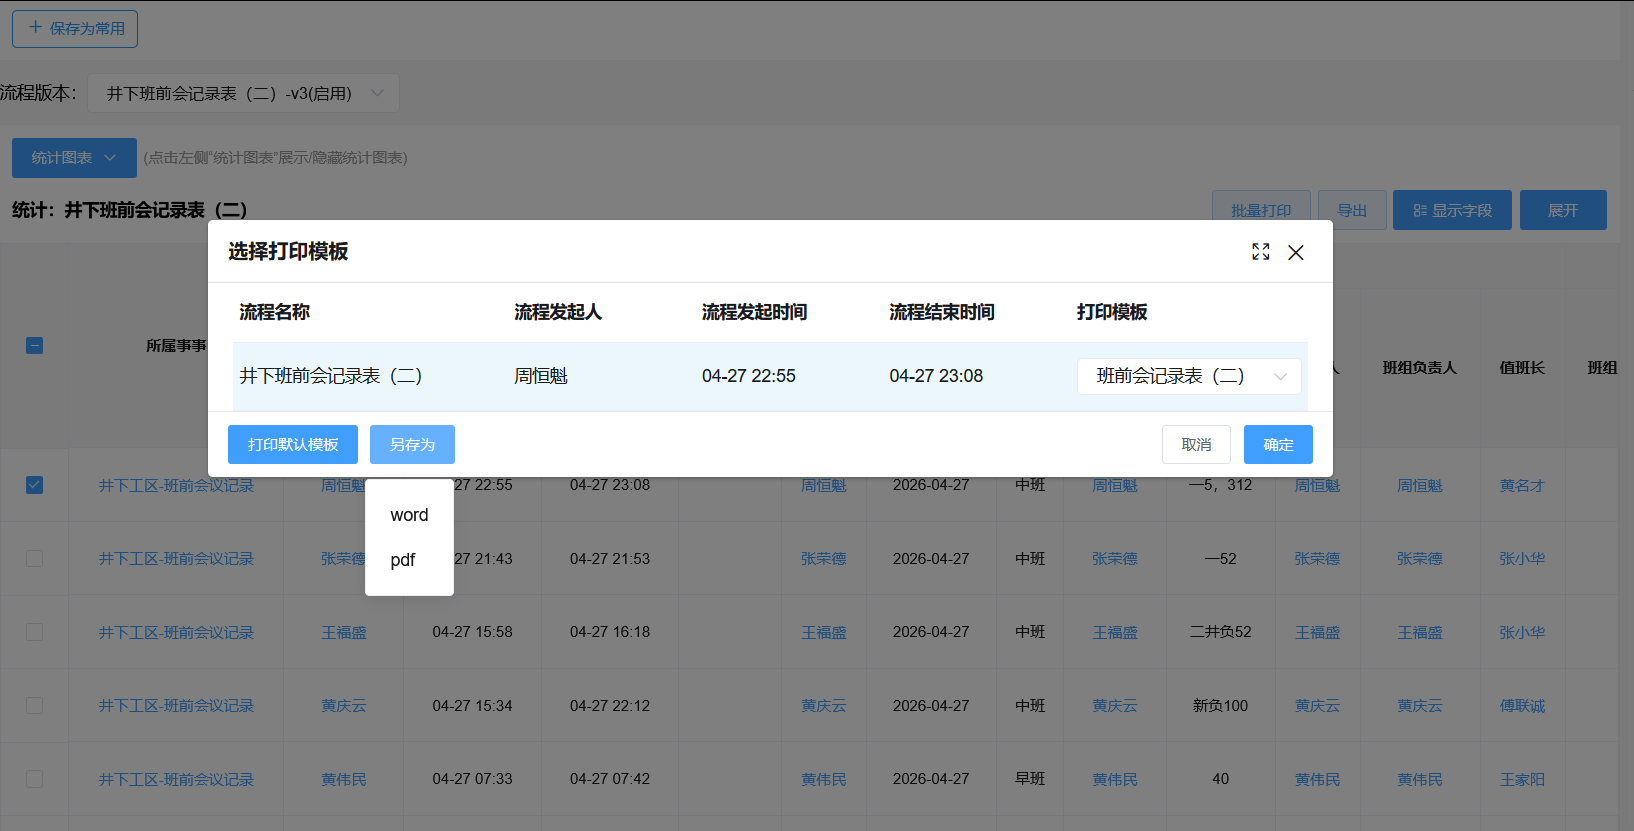Open 井下工区-班前会议记录 link in 王福盛 row
Image resolution: width=1634 pixels, height=831 pixels.
coord(176,632)
